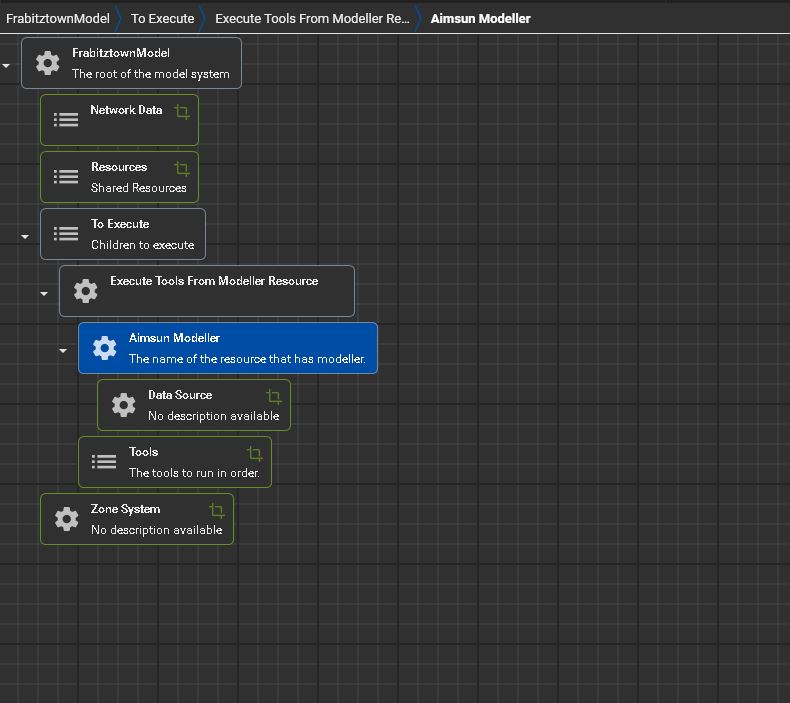Click the list icon on the Resources node
The image size is (790, 703).
click(66, 177)
